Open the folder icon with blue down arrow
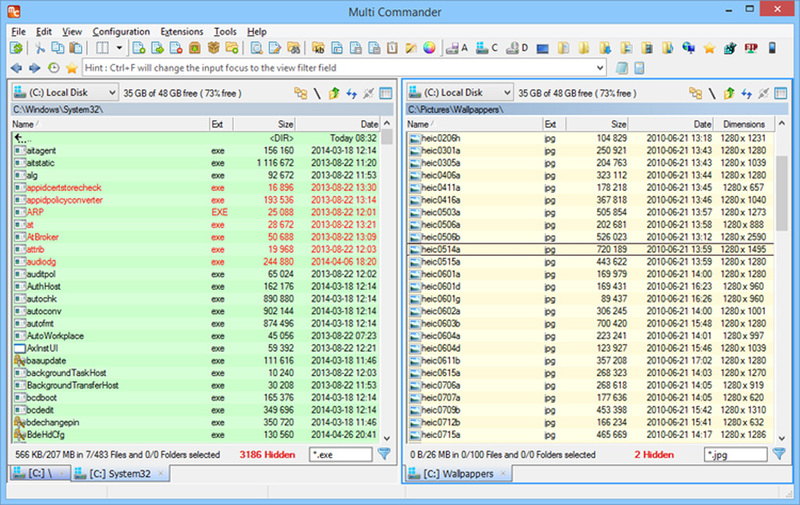 click(605, 48)
